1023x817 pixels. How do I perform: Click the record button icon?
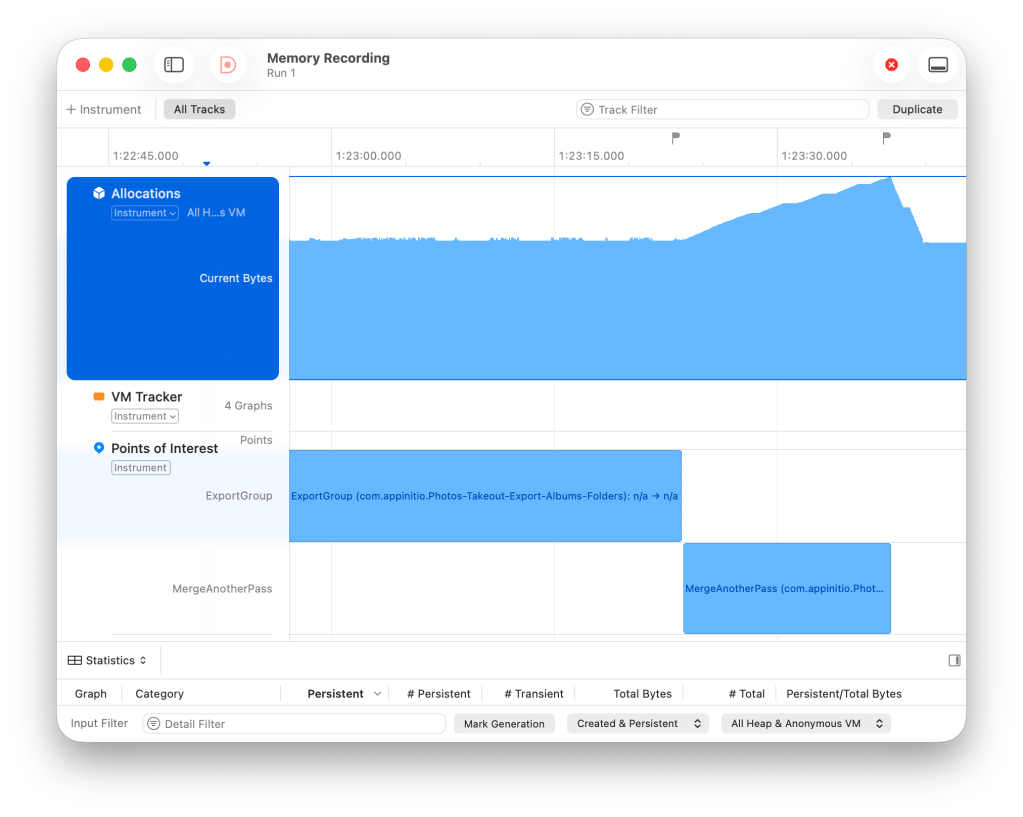(x=228, y=65)
